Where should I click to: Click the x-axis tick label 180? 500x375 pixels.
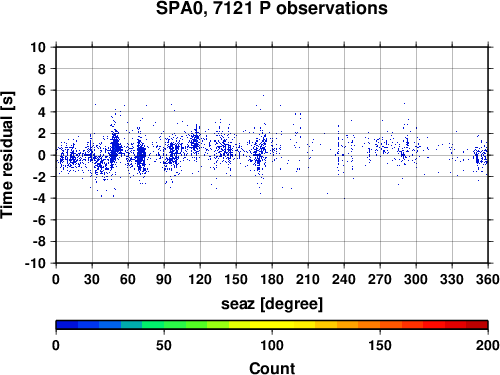click(272, 279)
